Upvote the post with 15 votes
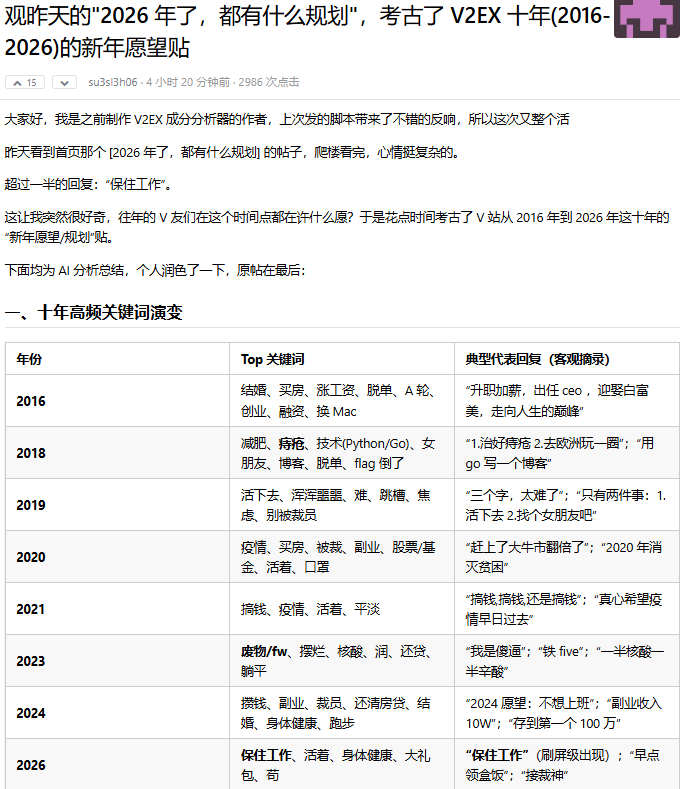Viewport: 680px width, 789px height. click(x=26, y=82)
